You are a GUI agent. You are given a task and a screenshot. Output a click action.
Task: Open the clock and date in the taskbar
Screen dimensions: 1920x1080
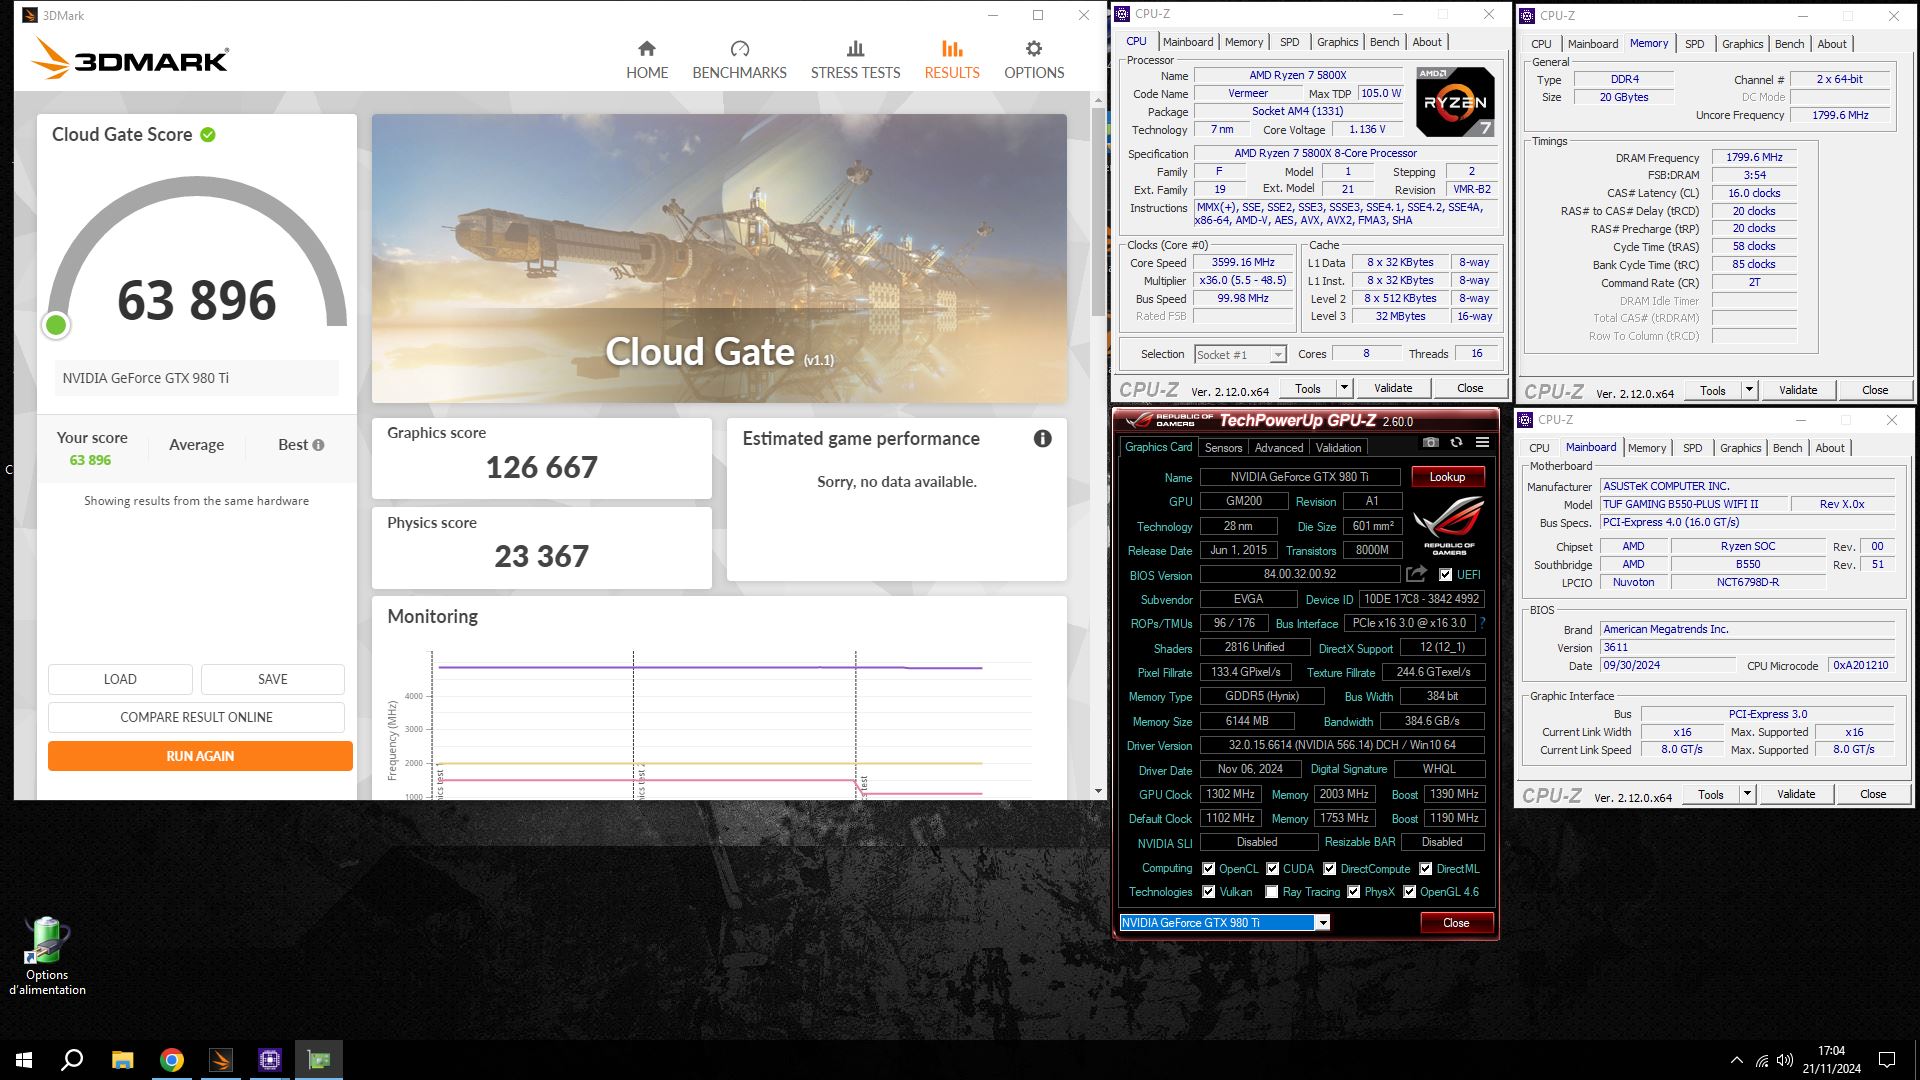[1831, 1060]
